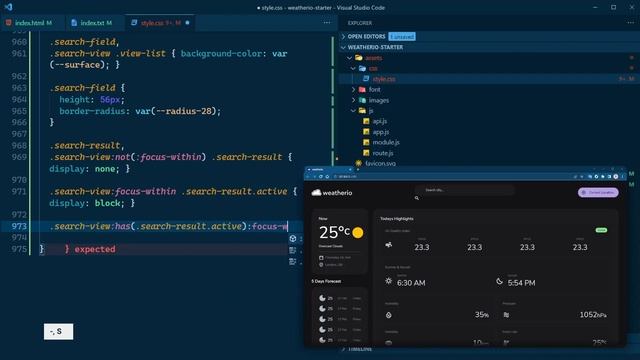
Task: Click the calendar icon in Now card
Action: pyautogui.click(x=321, y=258)
